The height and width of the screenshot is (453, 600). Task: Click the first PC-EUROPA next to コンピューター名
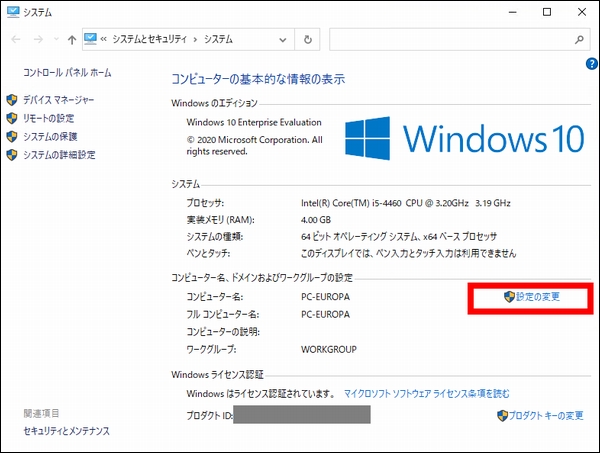pos(325,297)
